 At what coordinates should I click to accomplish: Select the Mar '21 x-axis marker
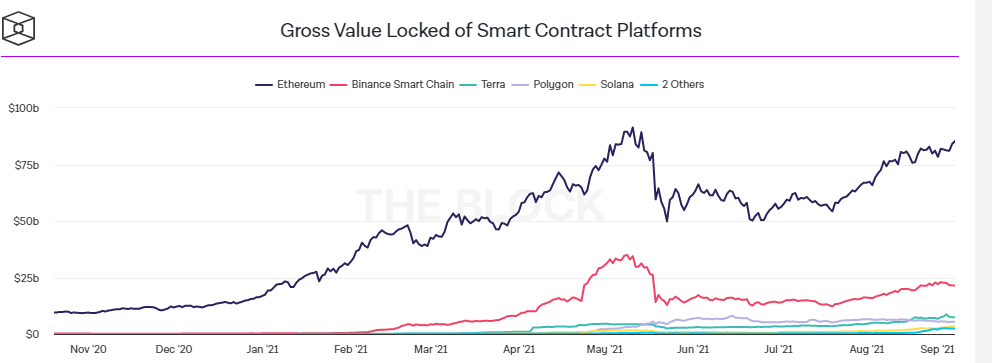click(431, 348)
